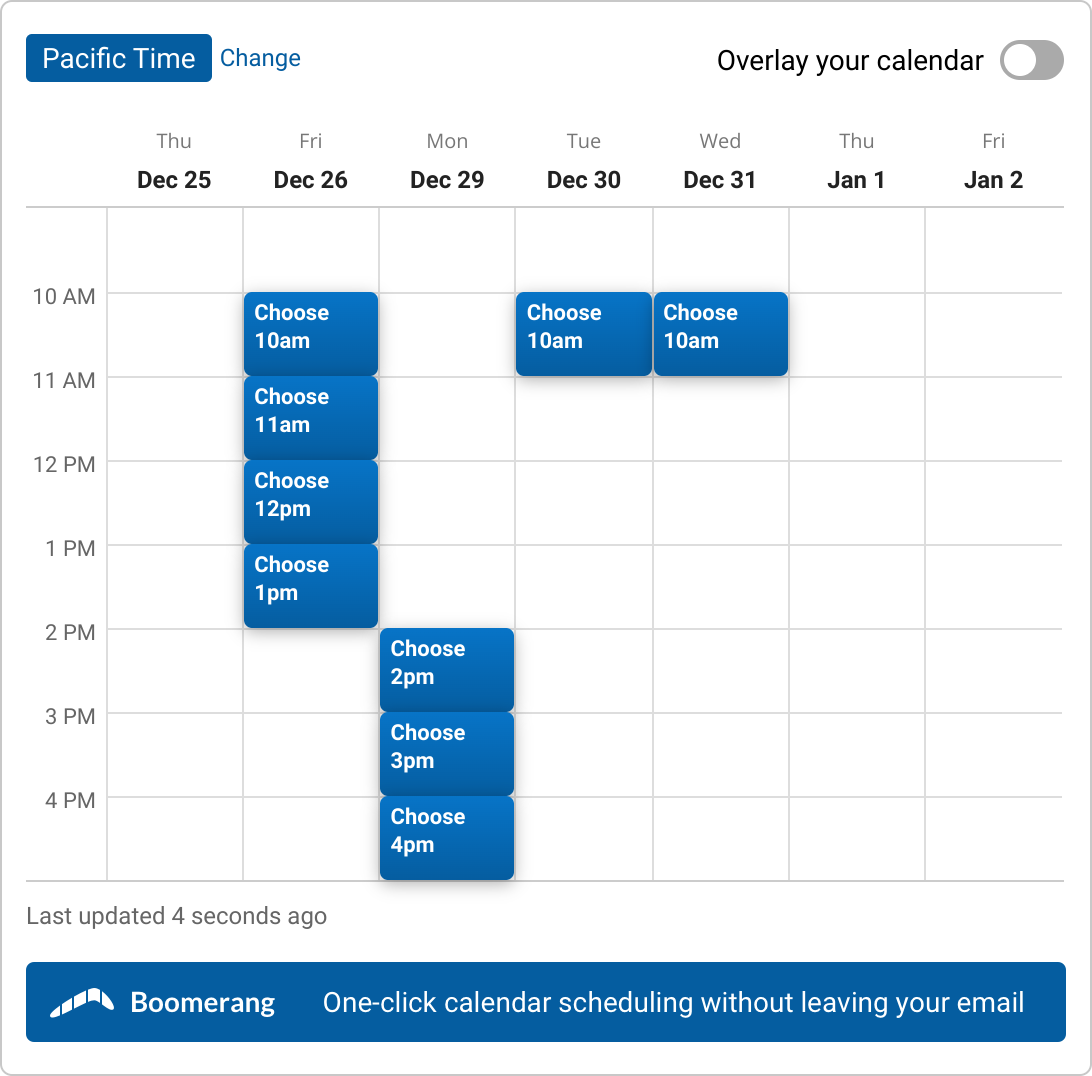
Task: Choose the 11am slot on Fri Dec 26
Action: 310,417
